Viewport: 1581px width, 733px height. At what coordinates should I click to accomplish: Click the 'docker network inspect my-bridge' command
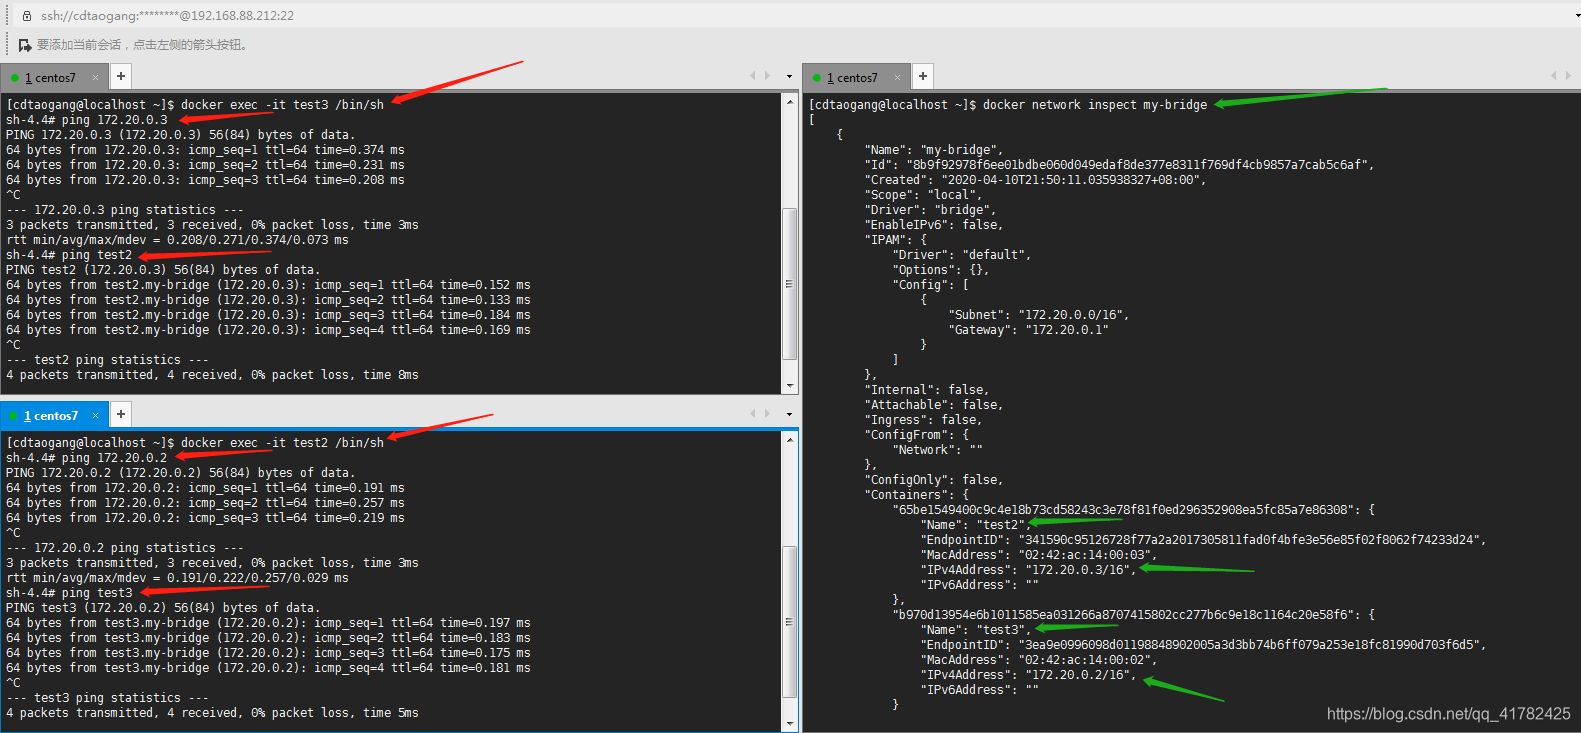click(1095, 105)
